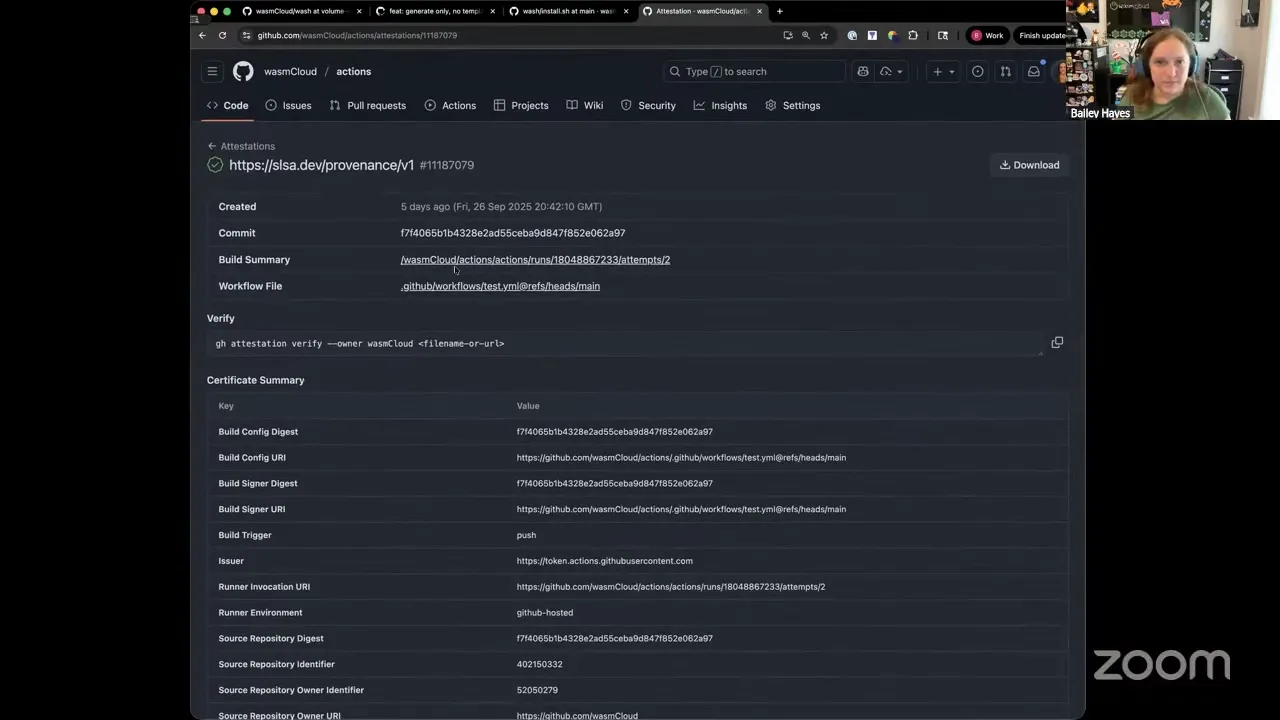Open your issues from the header circle-dot icon
Viewport: 1280px width, 720px height.
tap(978, 72)
